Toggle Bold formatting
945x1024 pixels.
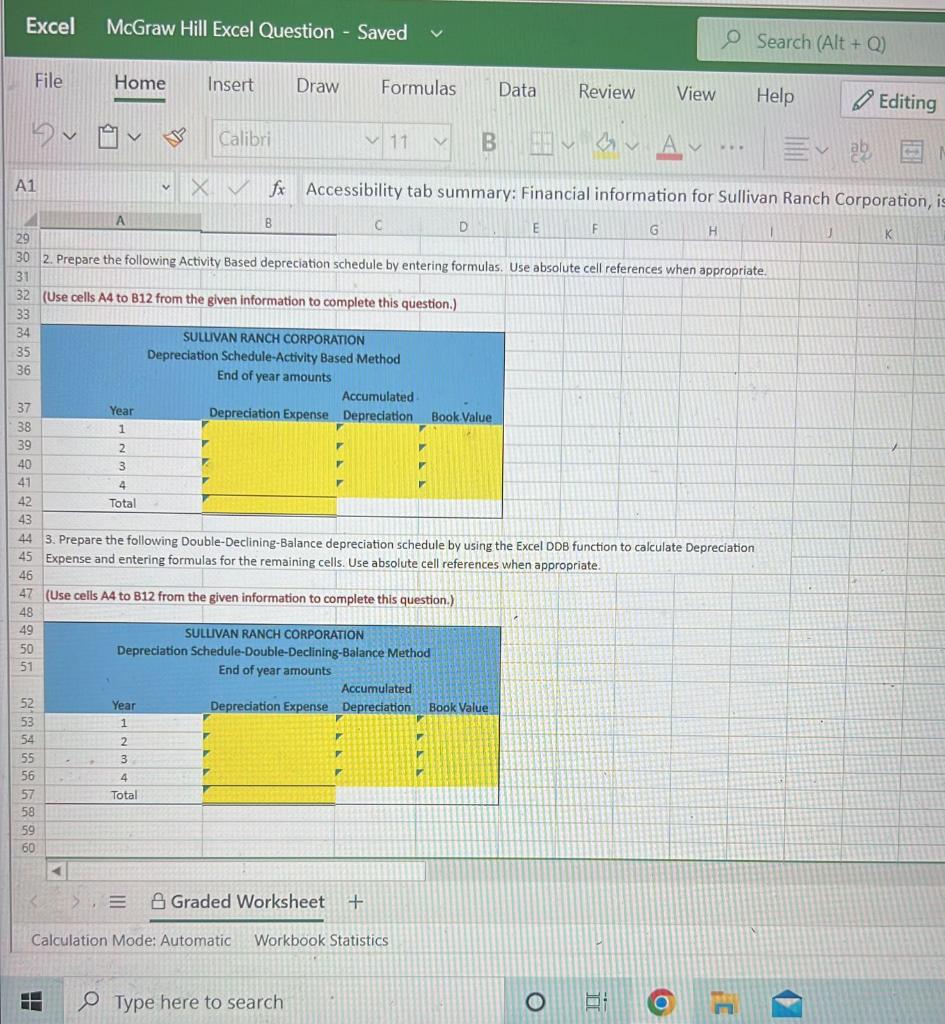pyautogui.click(x=489, y=142)
